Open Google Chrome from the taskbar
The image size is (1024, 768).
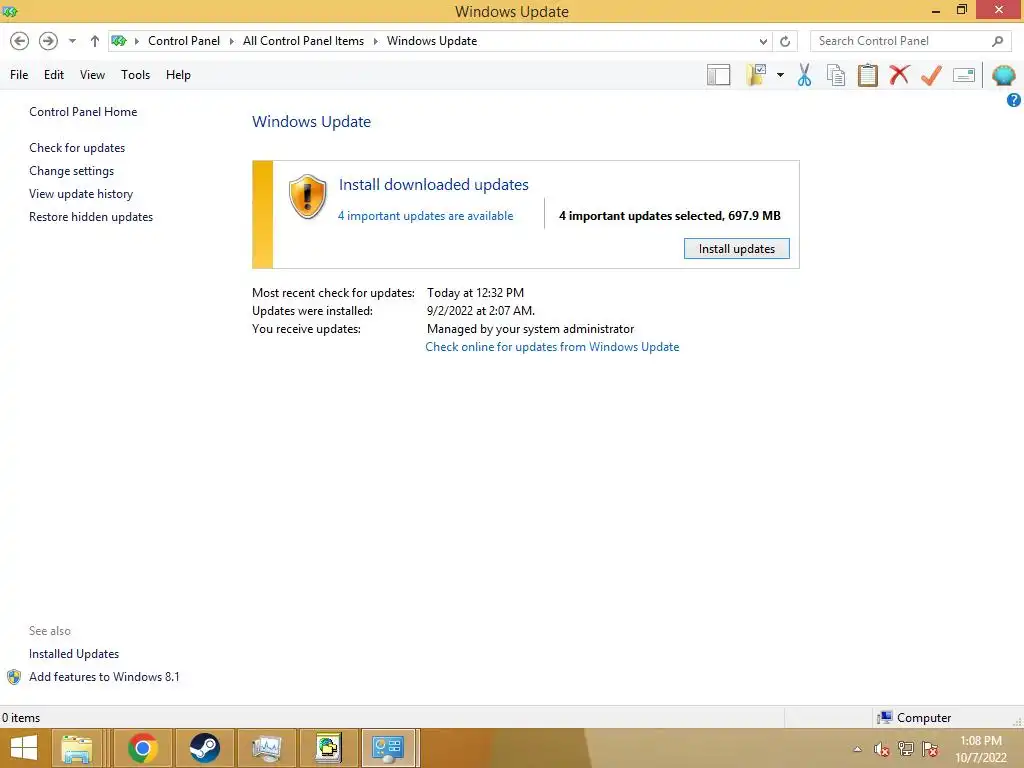tap(143, 748)
